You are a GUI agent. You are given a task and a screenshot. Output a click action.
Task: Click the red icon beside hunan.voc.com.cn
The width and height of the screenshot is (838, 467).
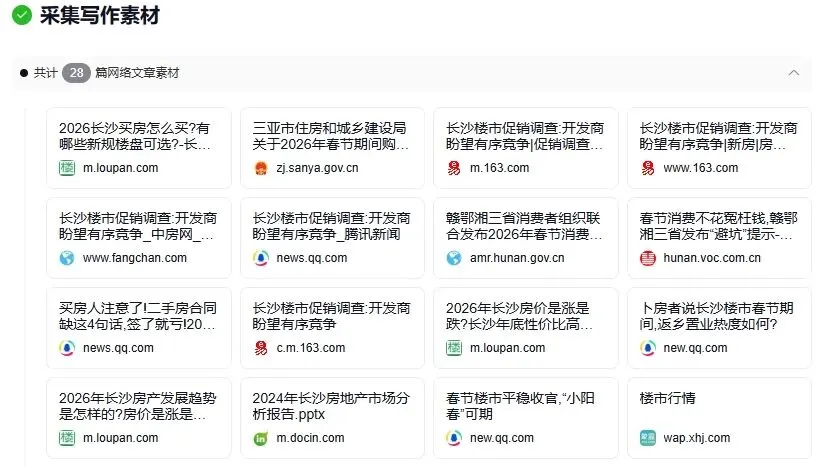(x=648, y=258)
